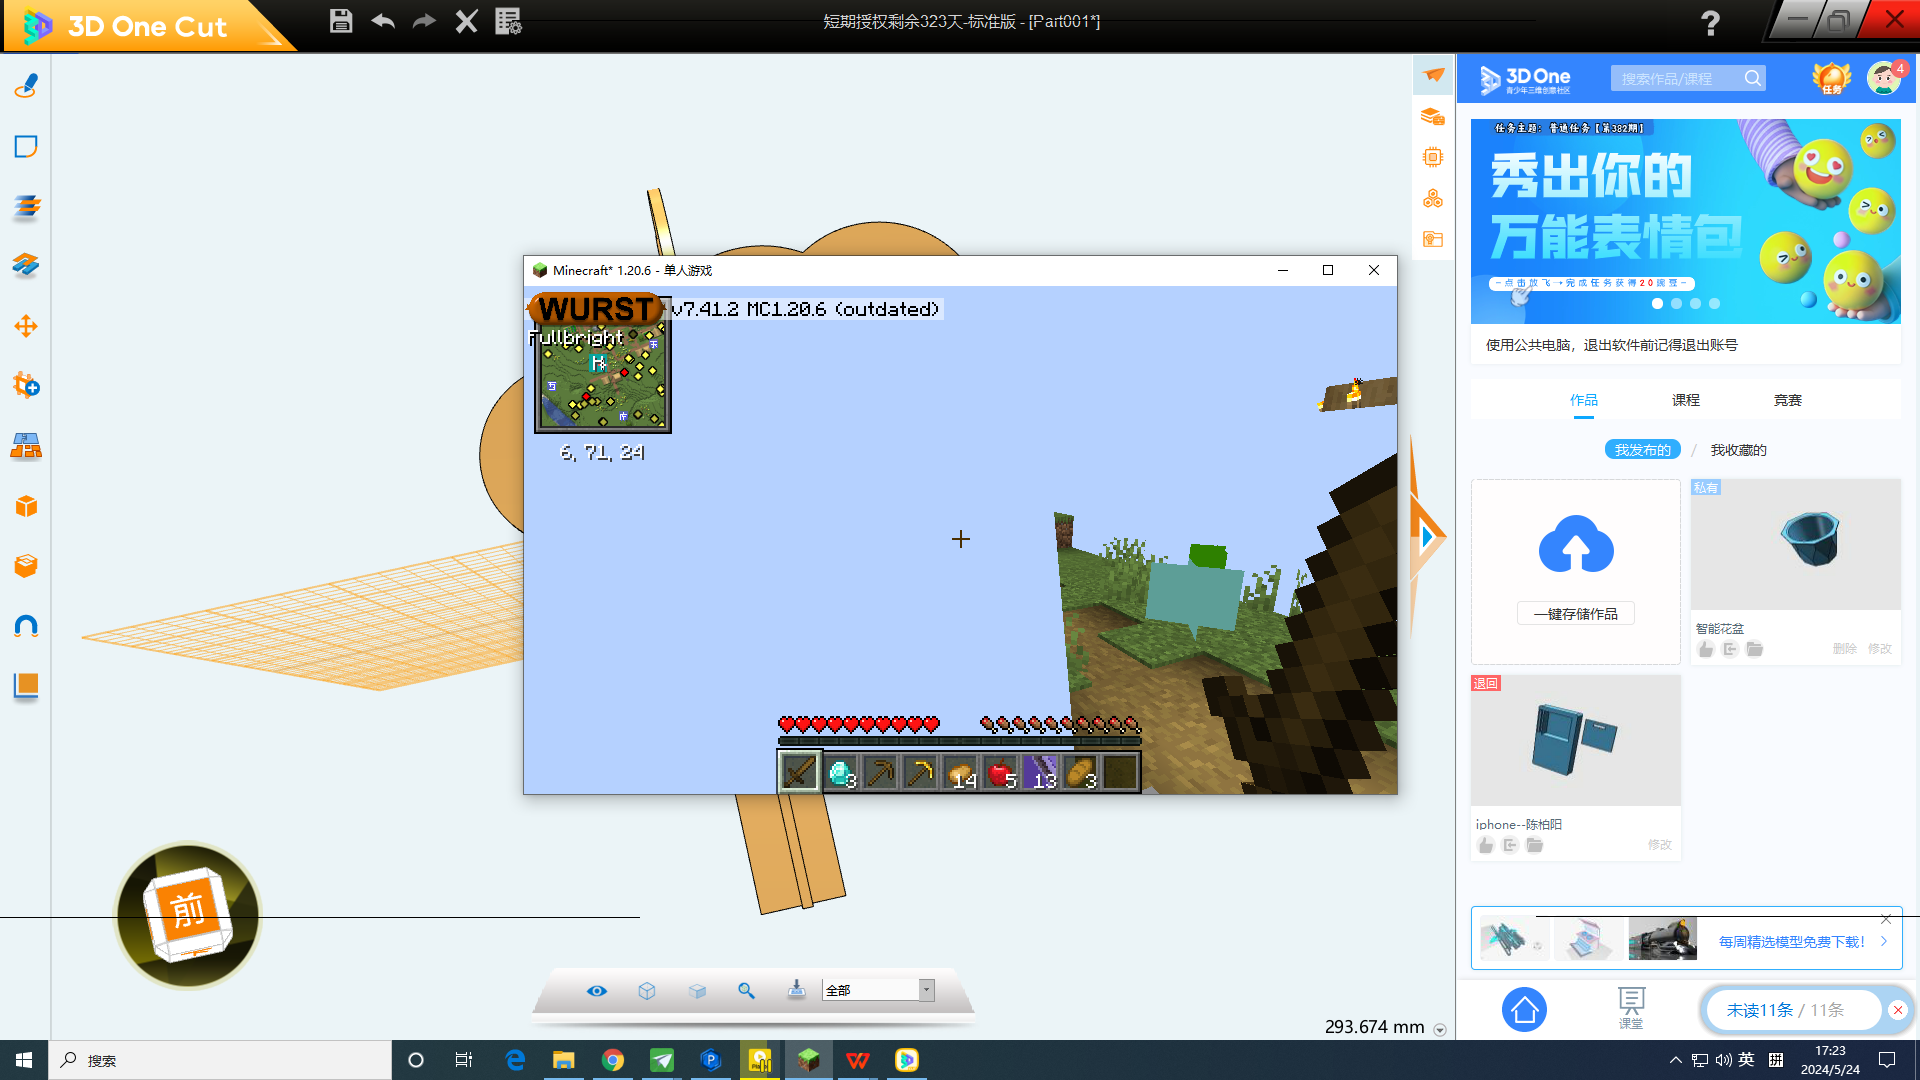Click the orange 任务 task badge icon
Image resolution: width=1920 pixels, height=1080 pixels.
(1831, 78)
